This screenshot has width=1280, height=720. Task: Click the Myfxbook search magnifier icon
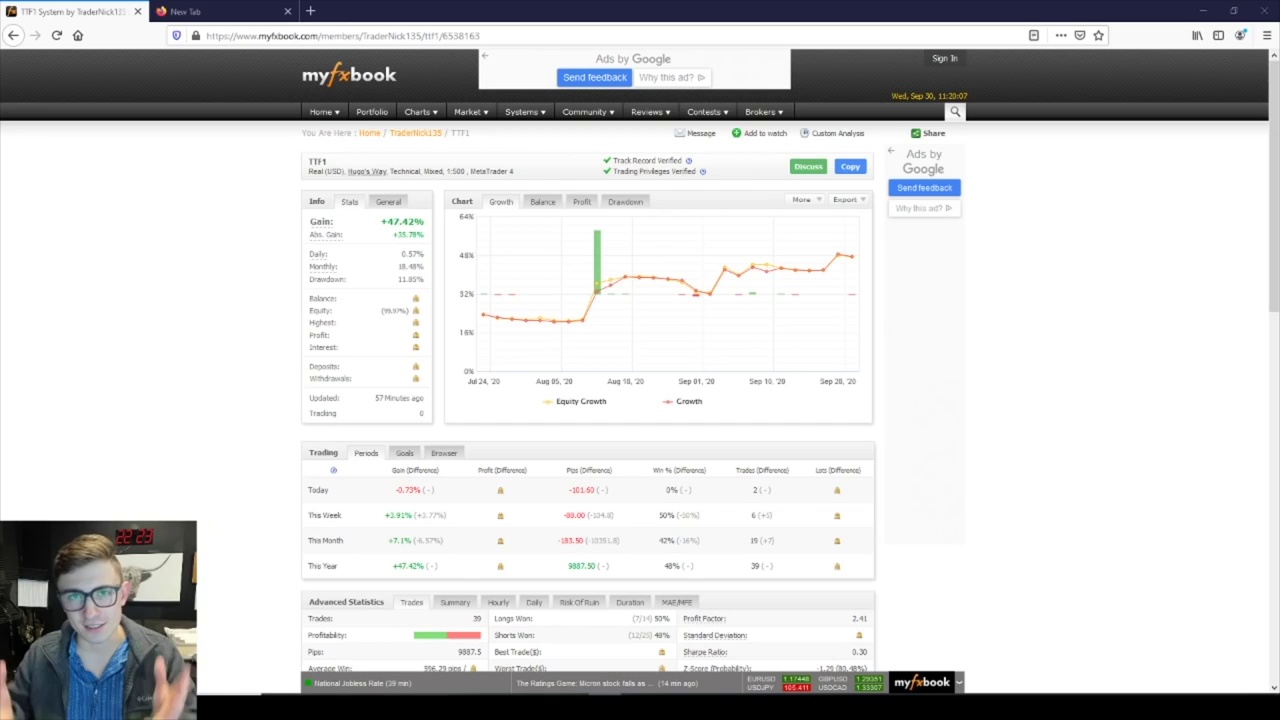tap(955, 112)
